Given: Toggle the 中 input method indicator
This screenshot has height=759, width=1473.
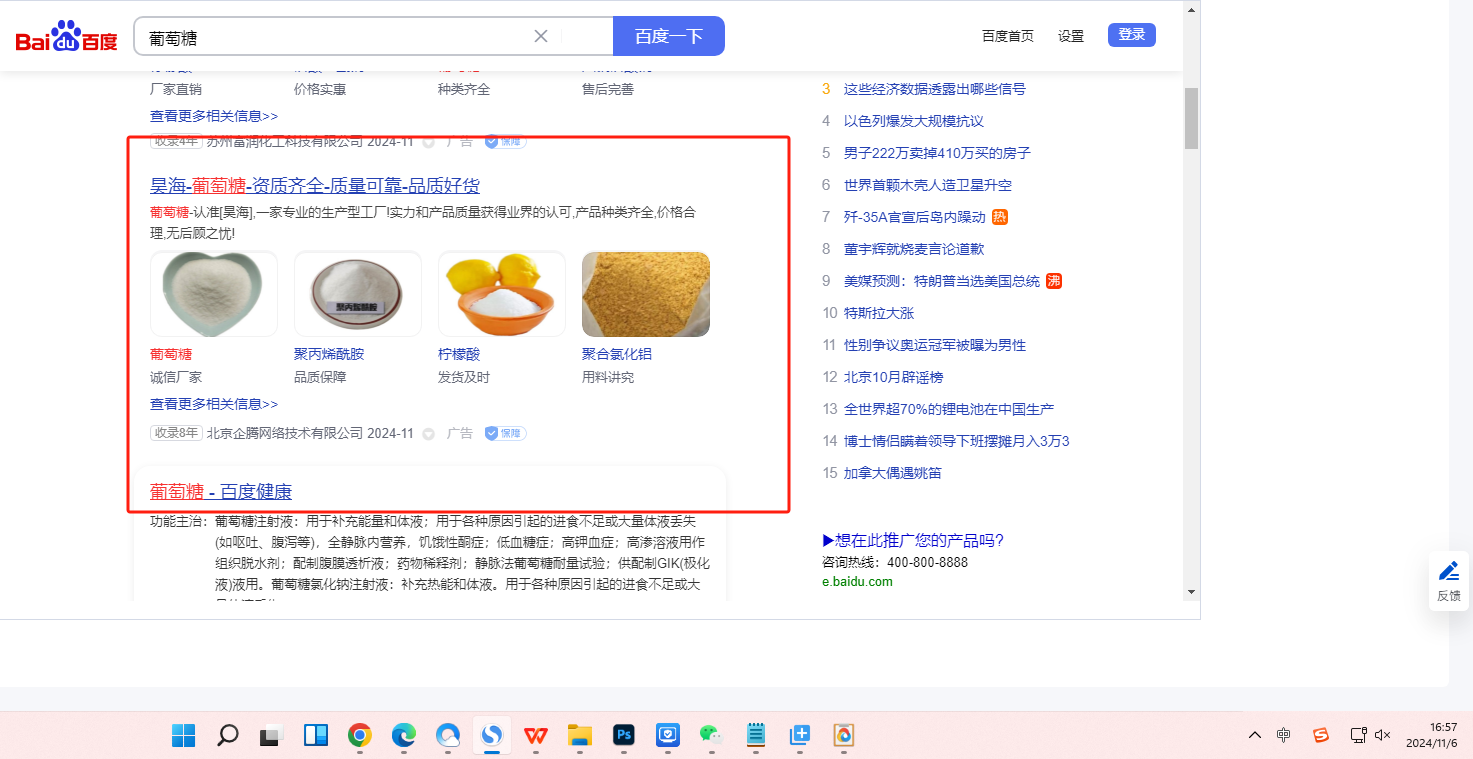Looking at the screenshot, I should click(x=1284, y=736).
